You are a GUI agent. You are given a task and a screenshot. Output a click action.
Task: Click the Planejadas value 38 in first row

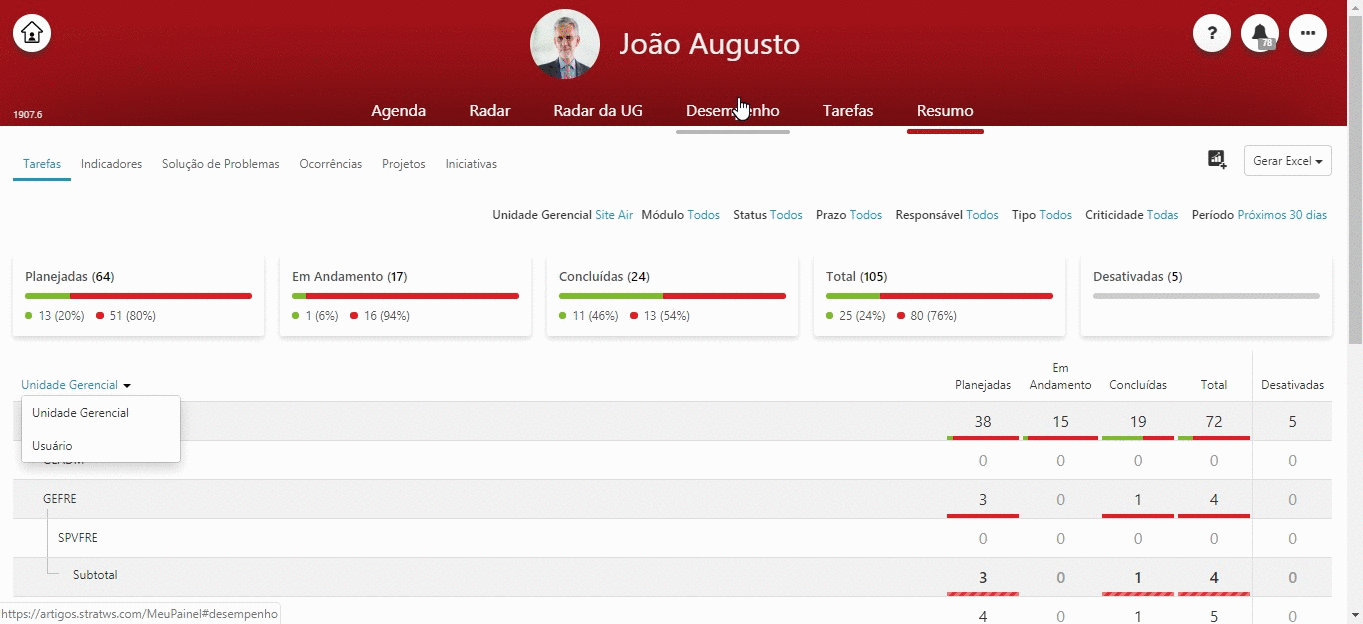[x=983, y=422]
